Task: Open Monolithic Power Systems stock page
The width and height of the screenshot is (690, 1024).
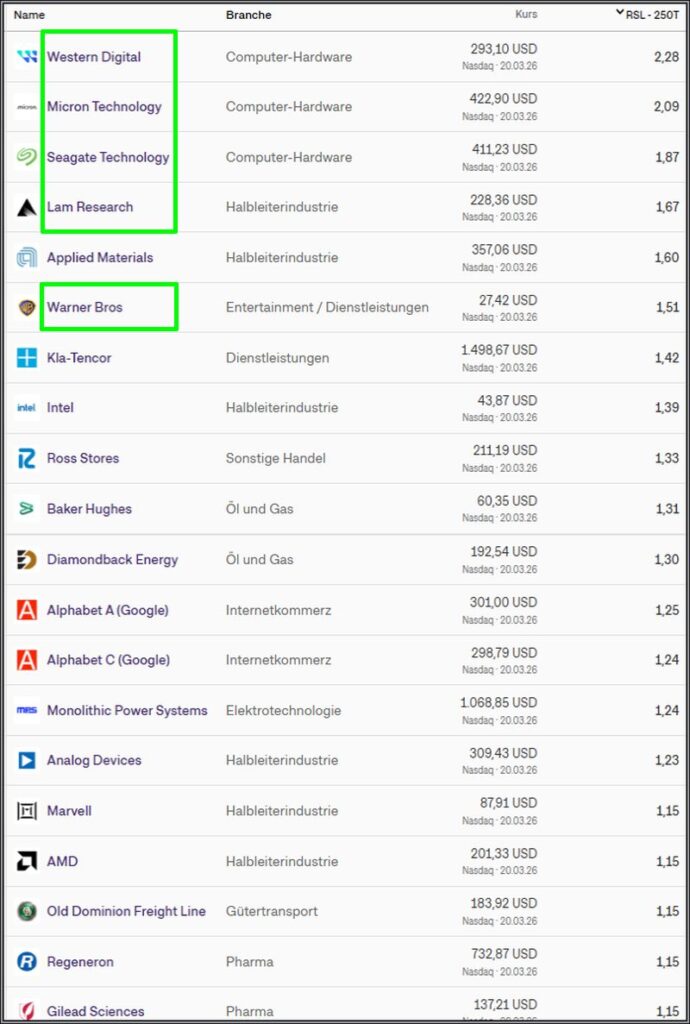Action: pyautogui.click(x=127, y=710)
